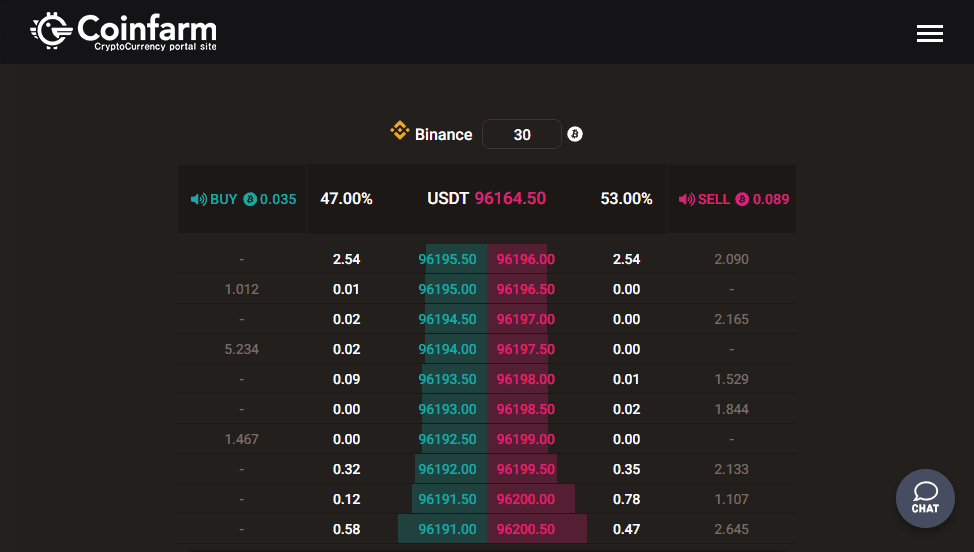974x552 pixels.
Task: Click the 47.00% buy ratio
Action: [x=346, y=199]
